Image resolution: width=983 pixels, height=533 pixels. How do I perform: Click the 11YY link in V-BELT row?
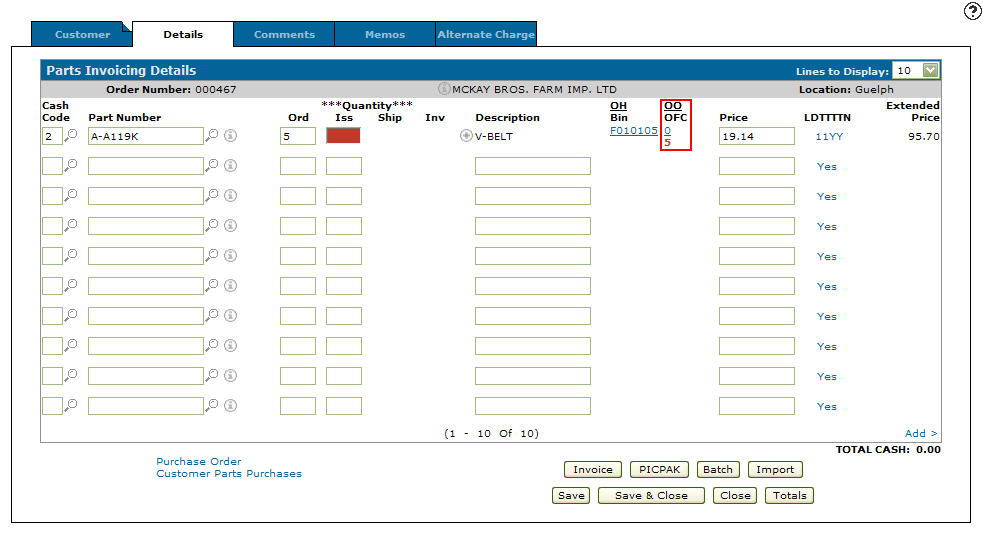[x=829, y=136]
